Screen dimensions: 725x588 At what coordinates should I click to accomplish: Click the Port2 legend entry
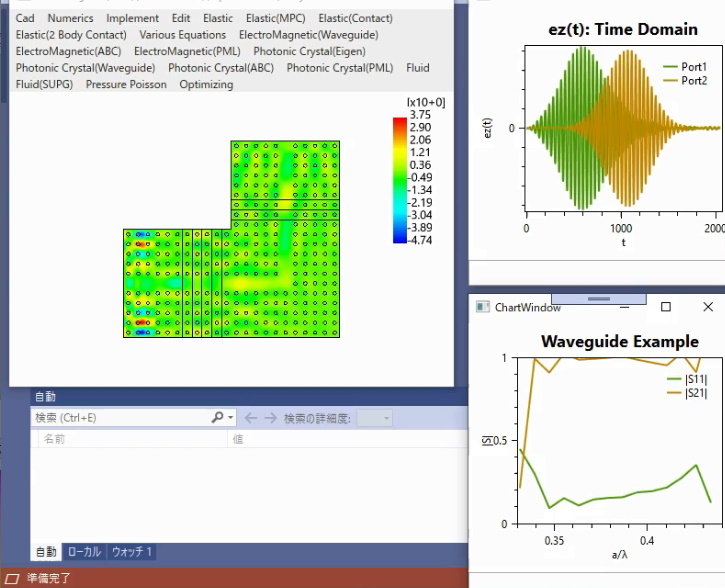[x=685, y=80]
